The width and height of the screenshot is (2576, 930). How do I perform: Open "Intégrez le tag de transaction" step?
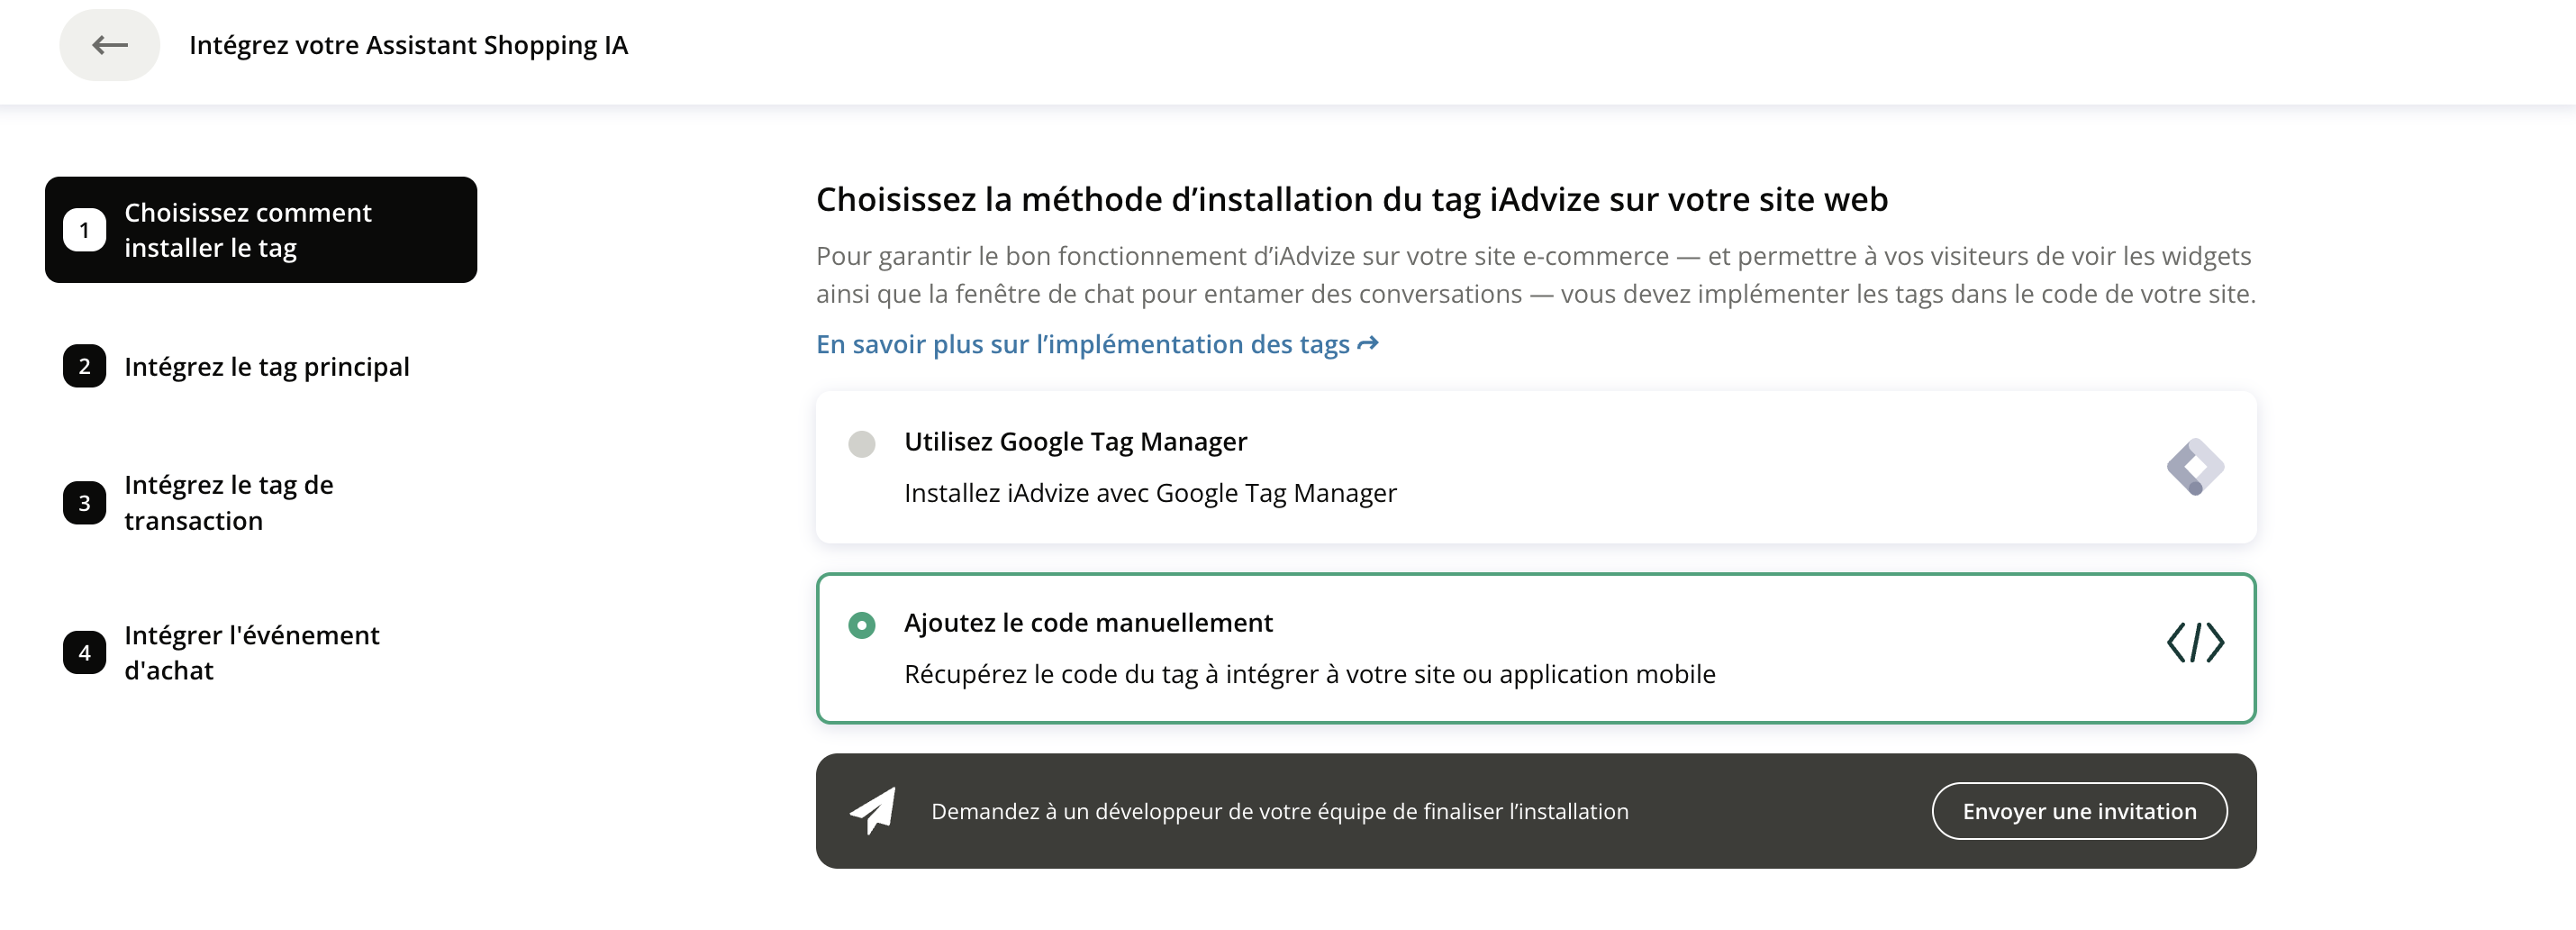[x=229, y=503]
